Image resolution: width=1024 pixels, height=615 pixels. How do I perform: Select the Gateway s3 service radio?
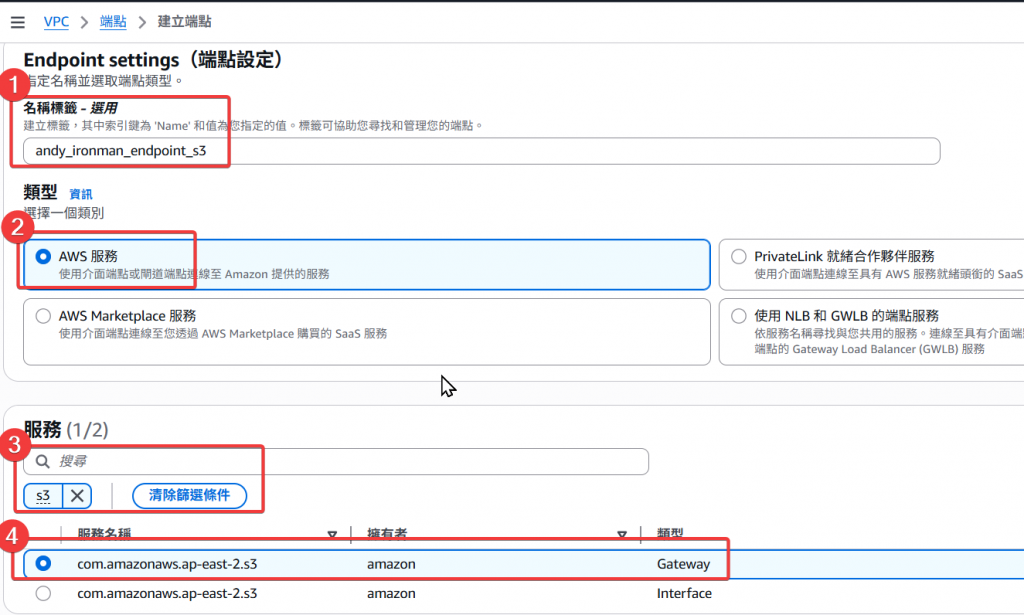[x=43, y=563]
